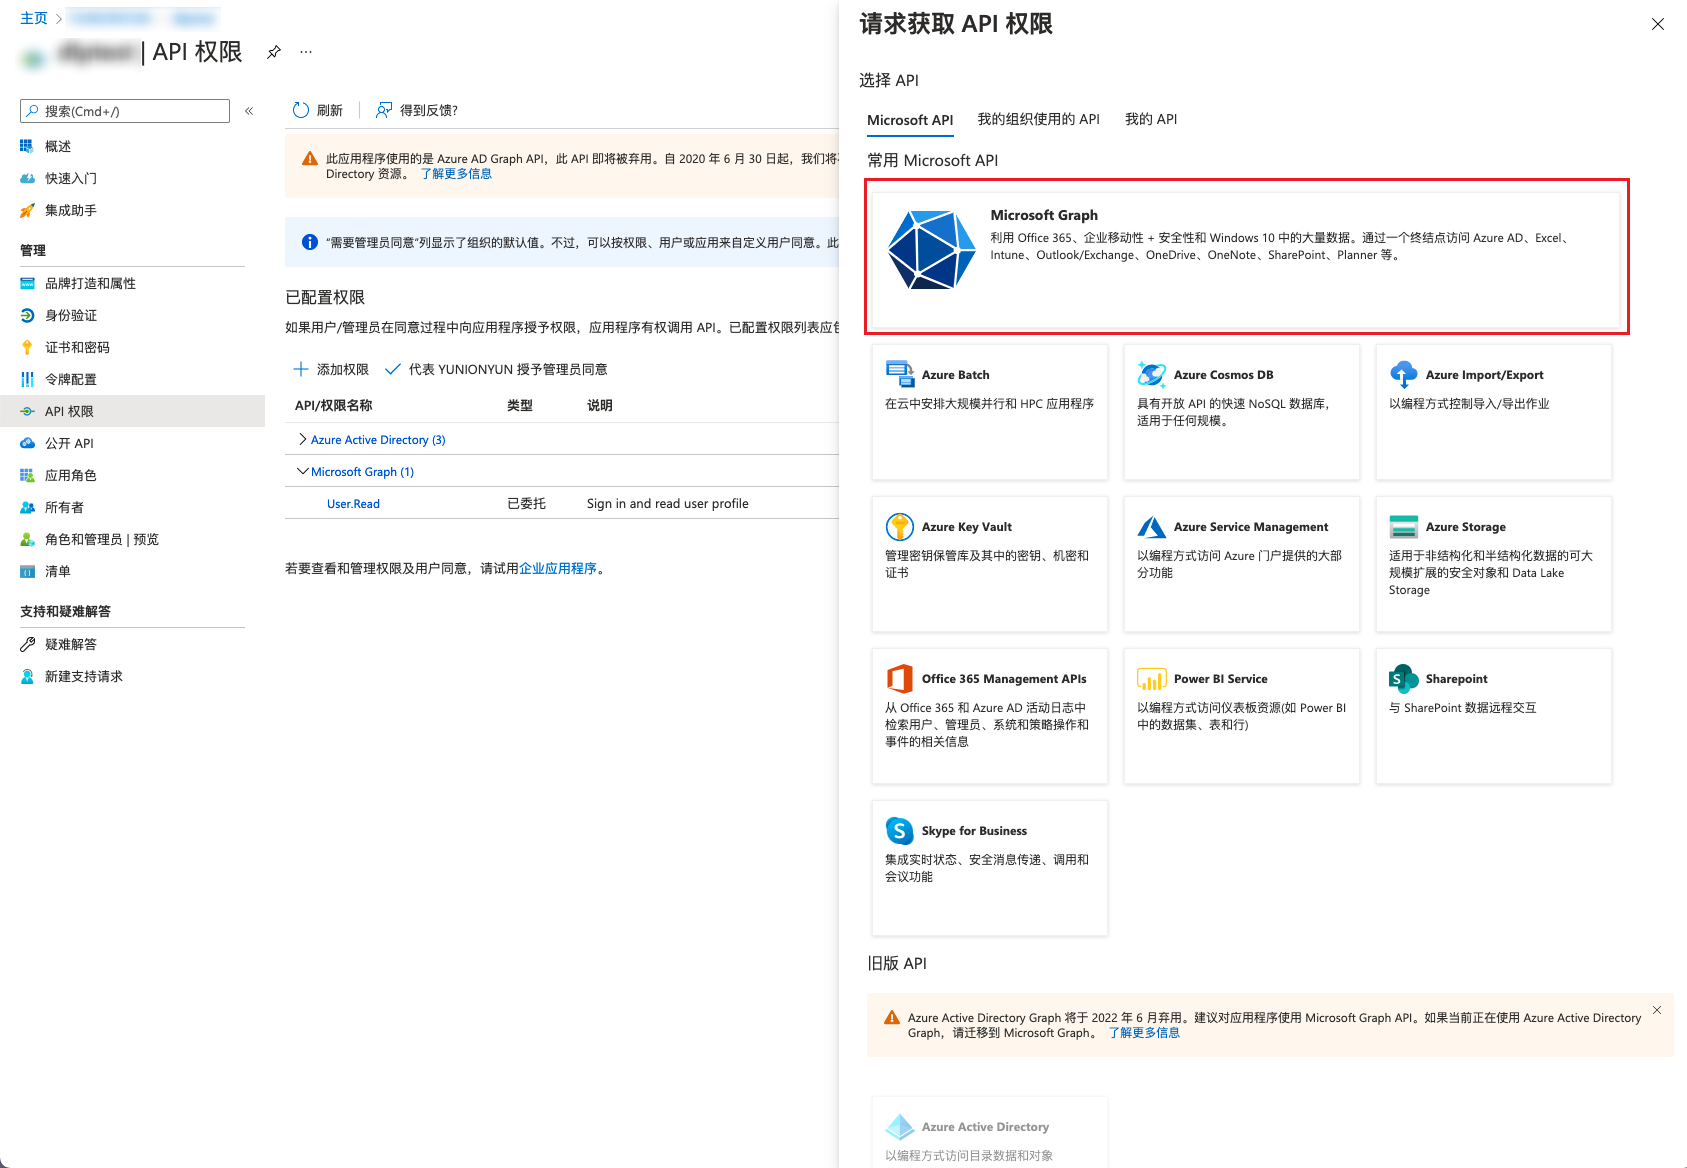
Task: Select the Azure Key Vault icon
Action: pos(900,527)
